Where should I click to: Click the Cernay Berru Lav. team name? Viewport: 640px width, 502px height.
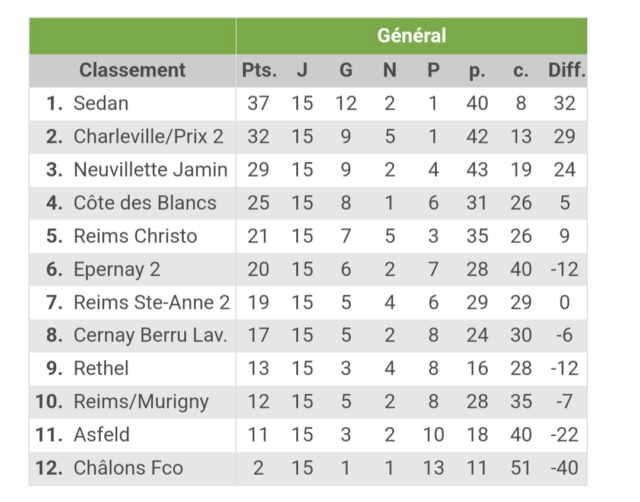pos(150,335)
